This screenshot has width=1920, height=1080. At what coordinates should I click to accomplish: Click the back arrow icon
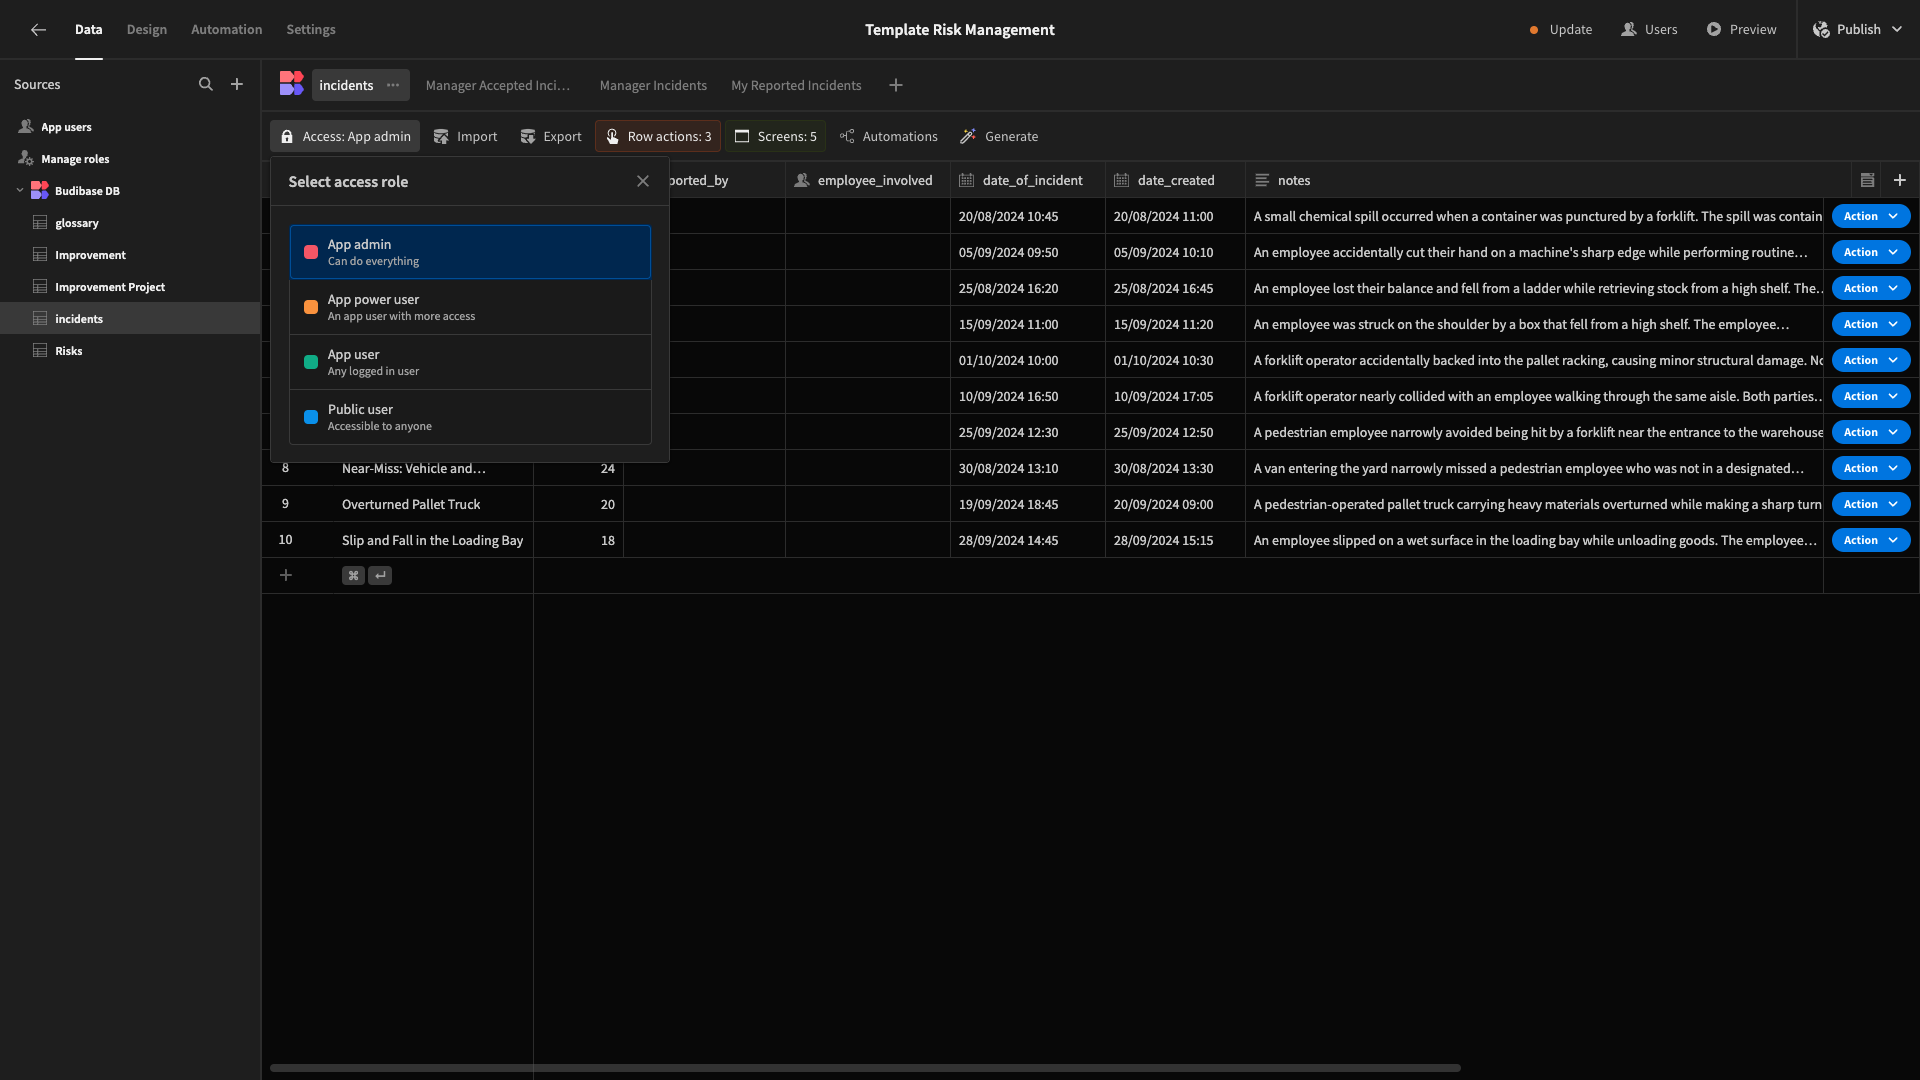38,30
